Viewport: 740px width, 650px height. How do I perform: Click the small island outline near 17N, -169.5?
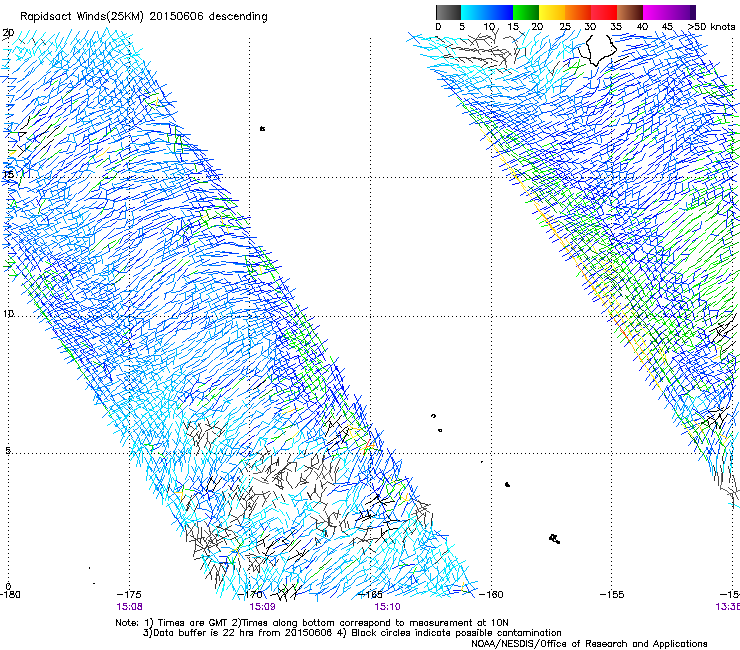coord(262,128)
